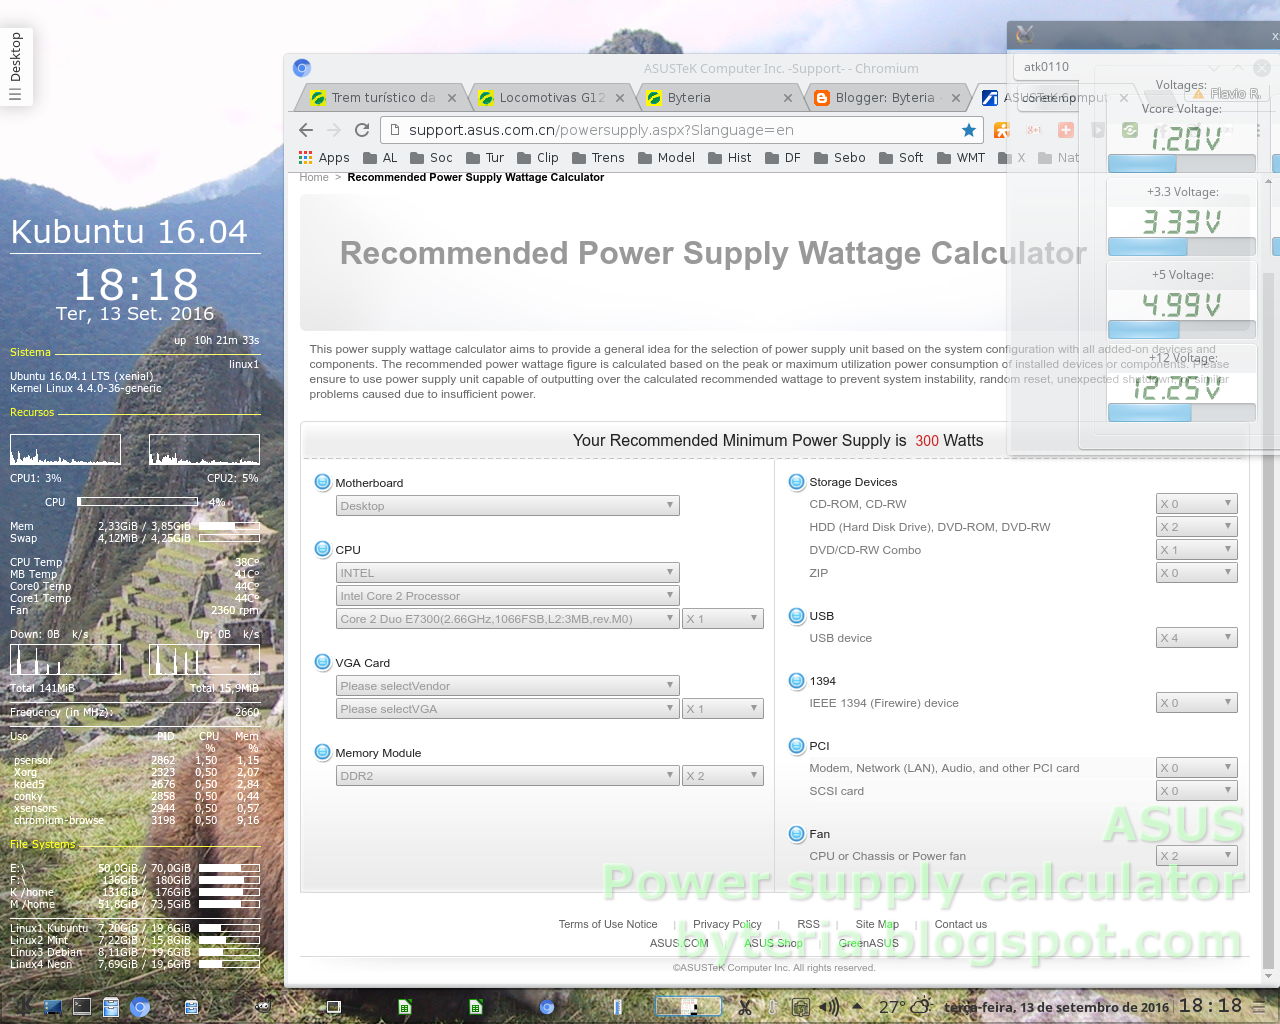The height and width of the screenshot is (1024, 1280).
Task: Open the Core 2 Duo E7300 model dropdown
Action: point(508,619)
